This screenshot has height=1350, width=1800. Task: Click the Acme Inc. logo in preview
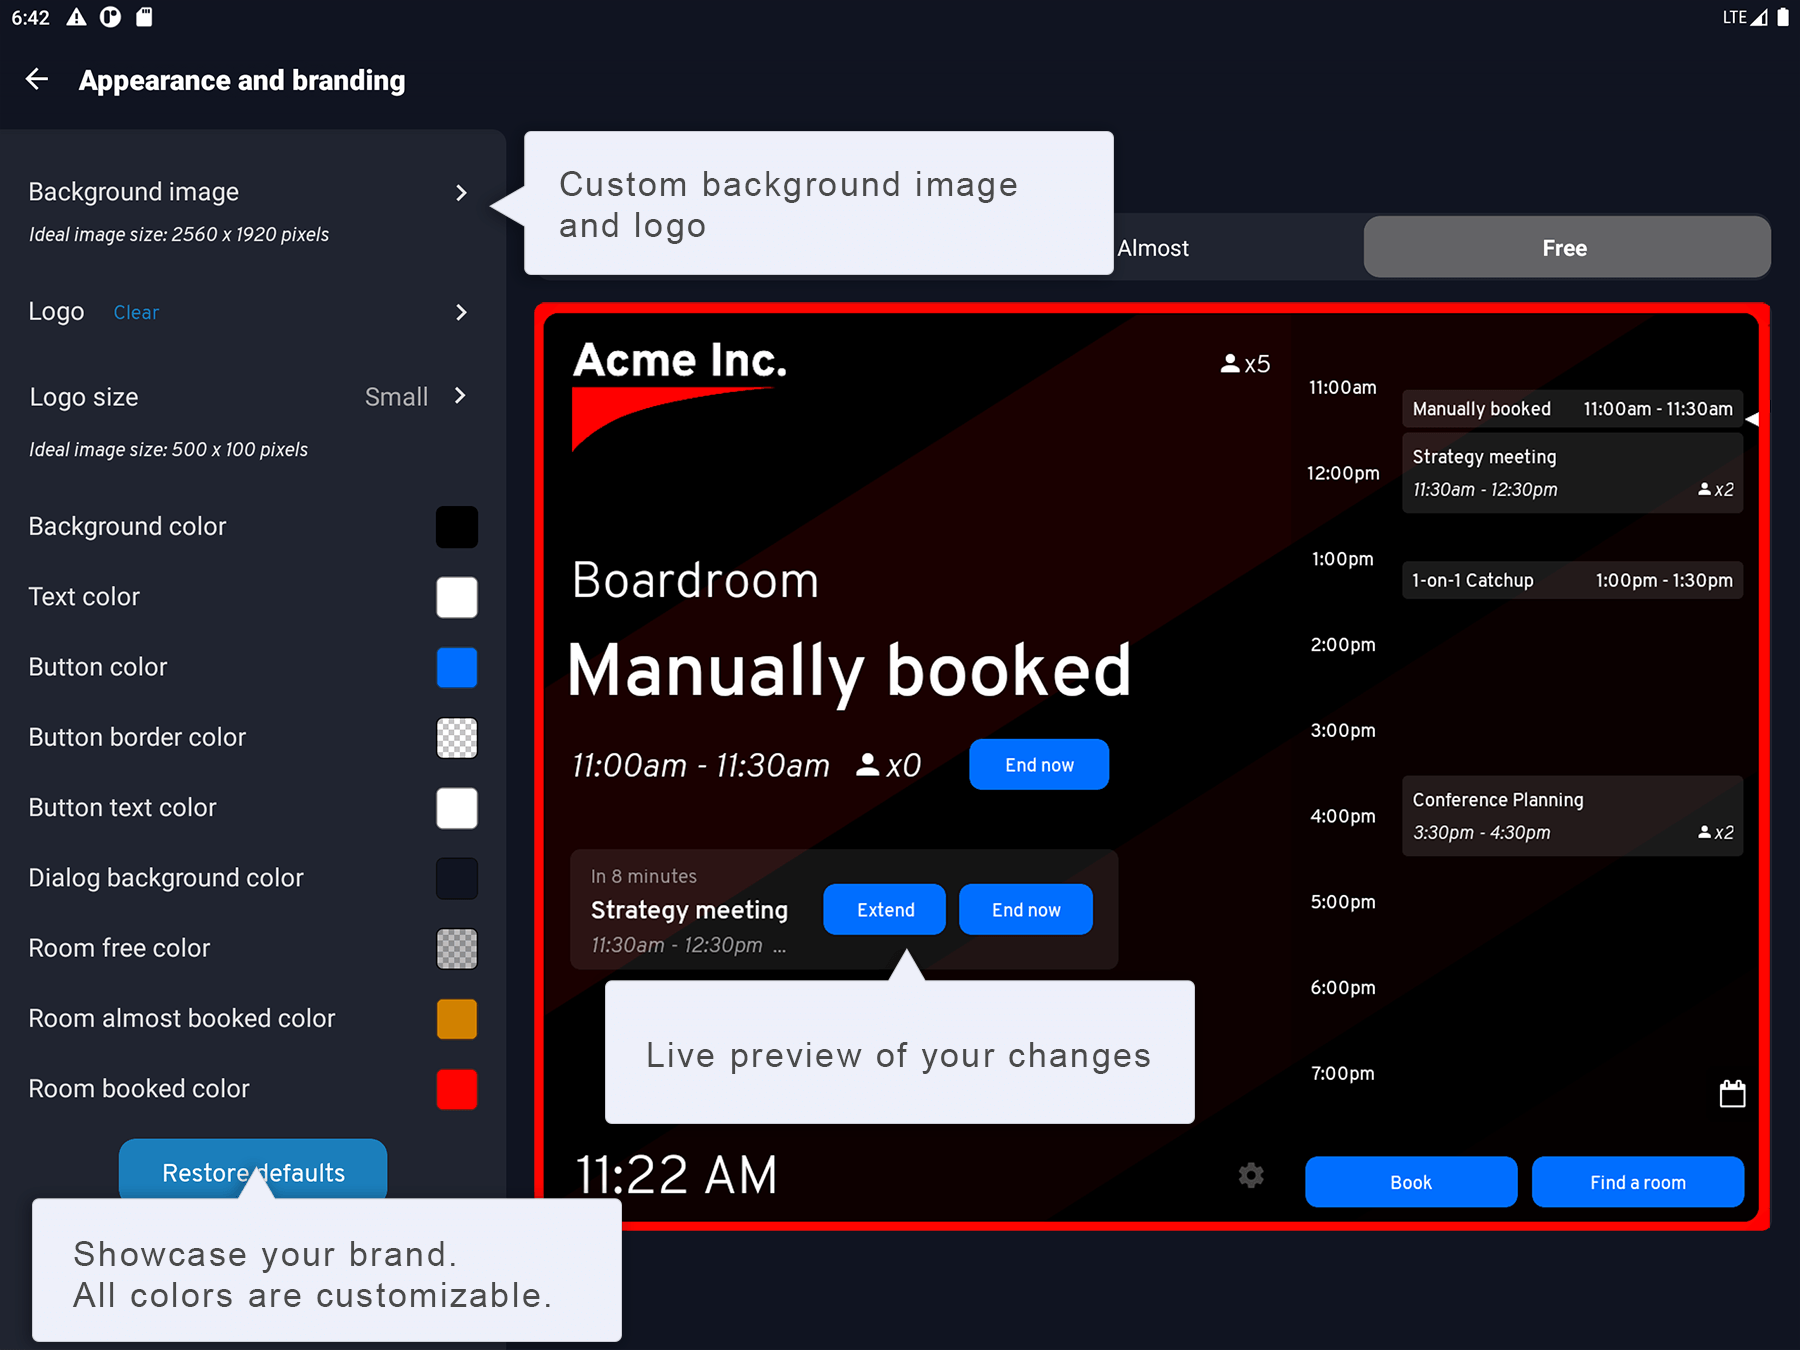click(x=680, y=395)
